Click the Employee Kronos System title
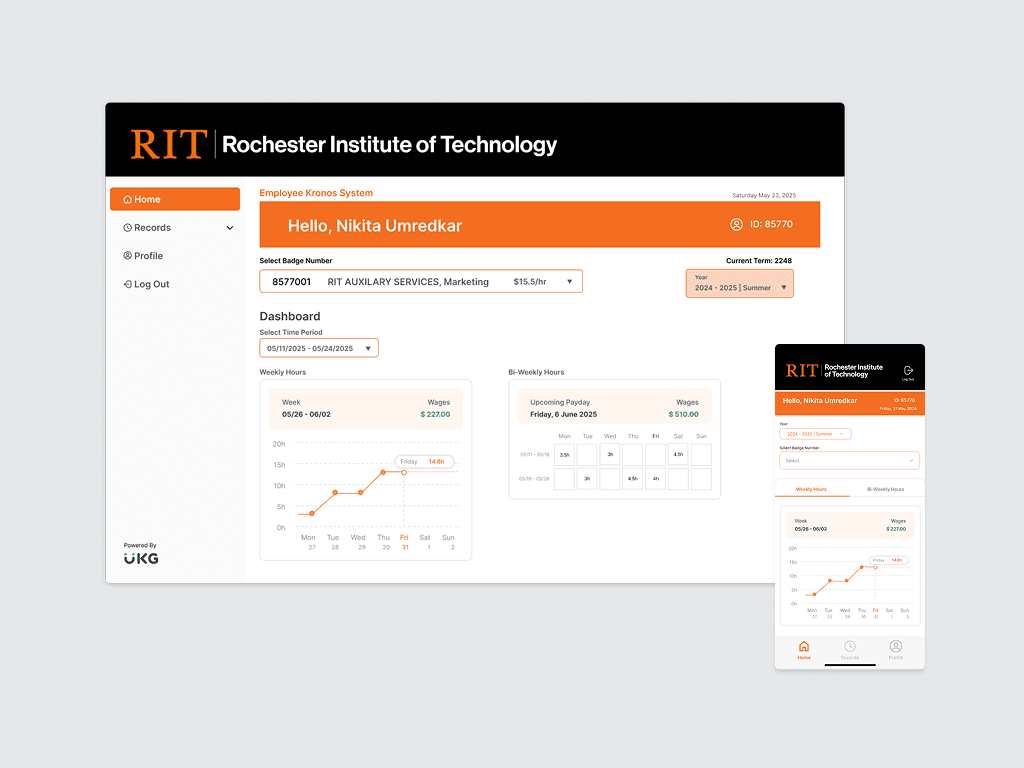 [316, 193]
